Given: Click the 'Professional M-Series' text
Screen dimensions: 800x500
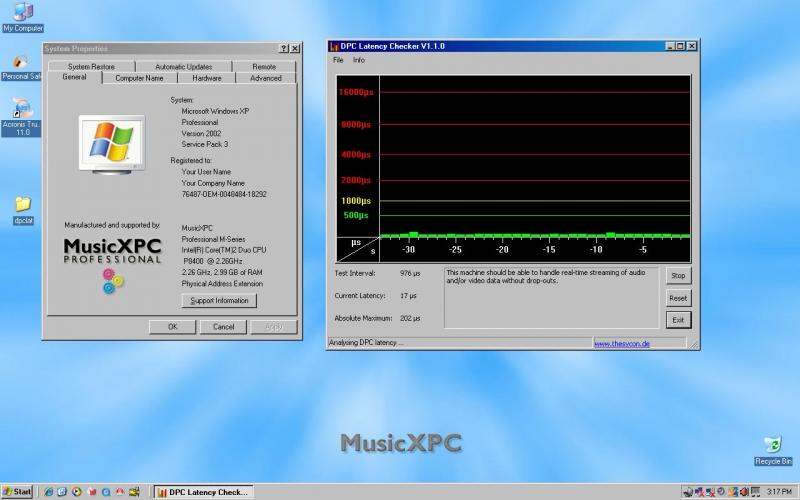Looking at the screenshot, I should point(213,239).
